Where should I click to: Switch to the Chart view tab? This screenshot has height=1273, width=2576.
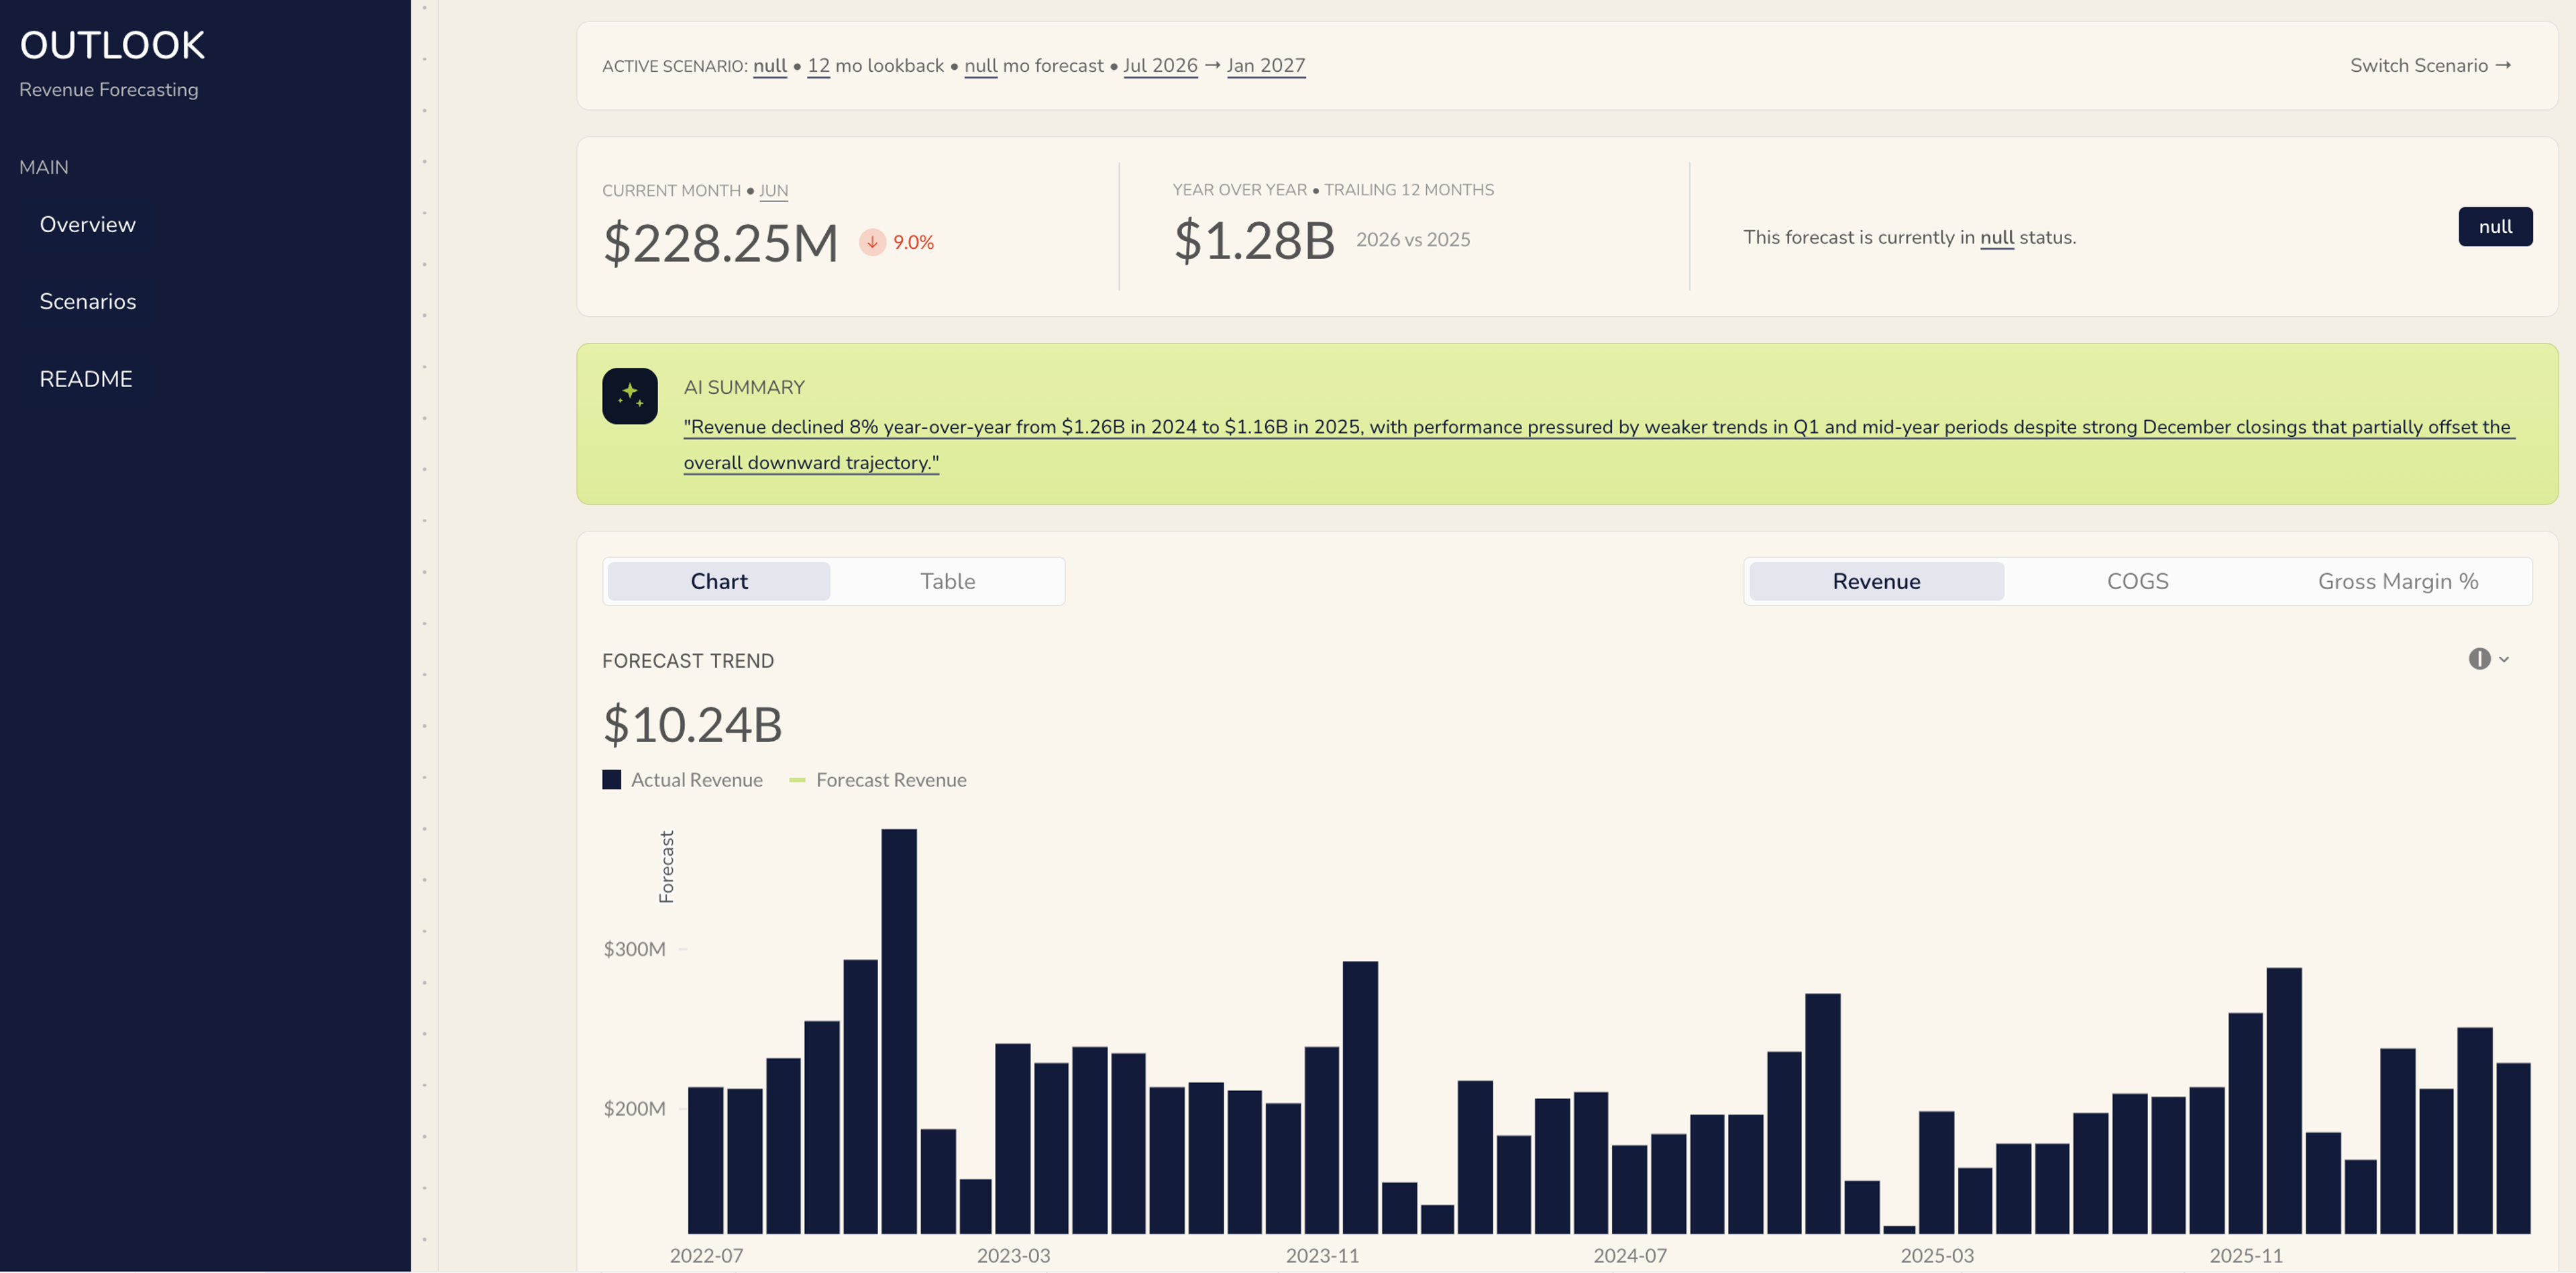pos(719,581)
